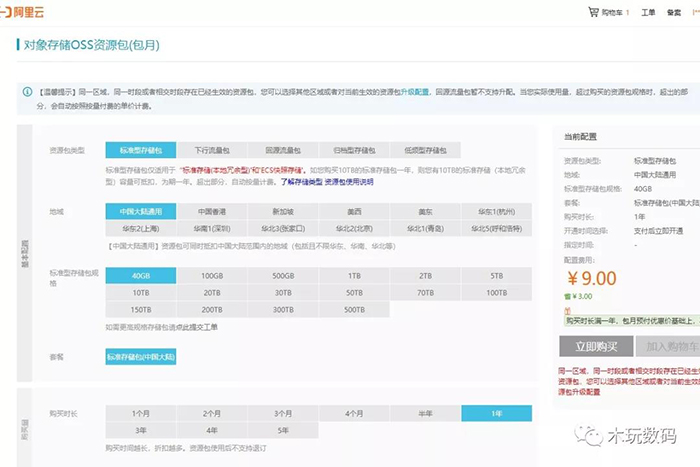
Task: Set purchase duration to 3个月
Action: pyautogui.click(x=283, y=413)
